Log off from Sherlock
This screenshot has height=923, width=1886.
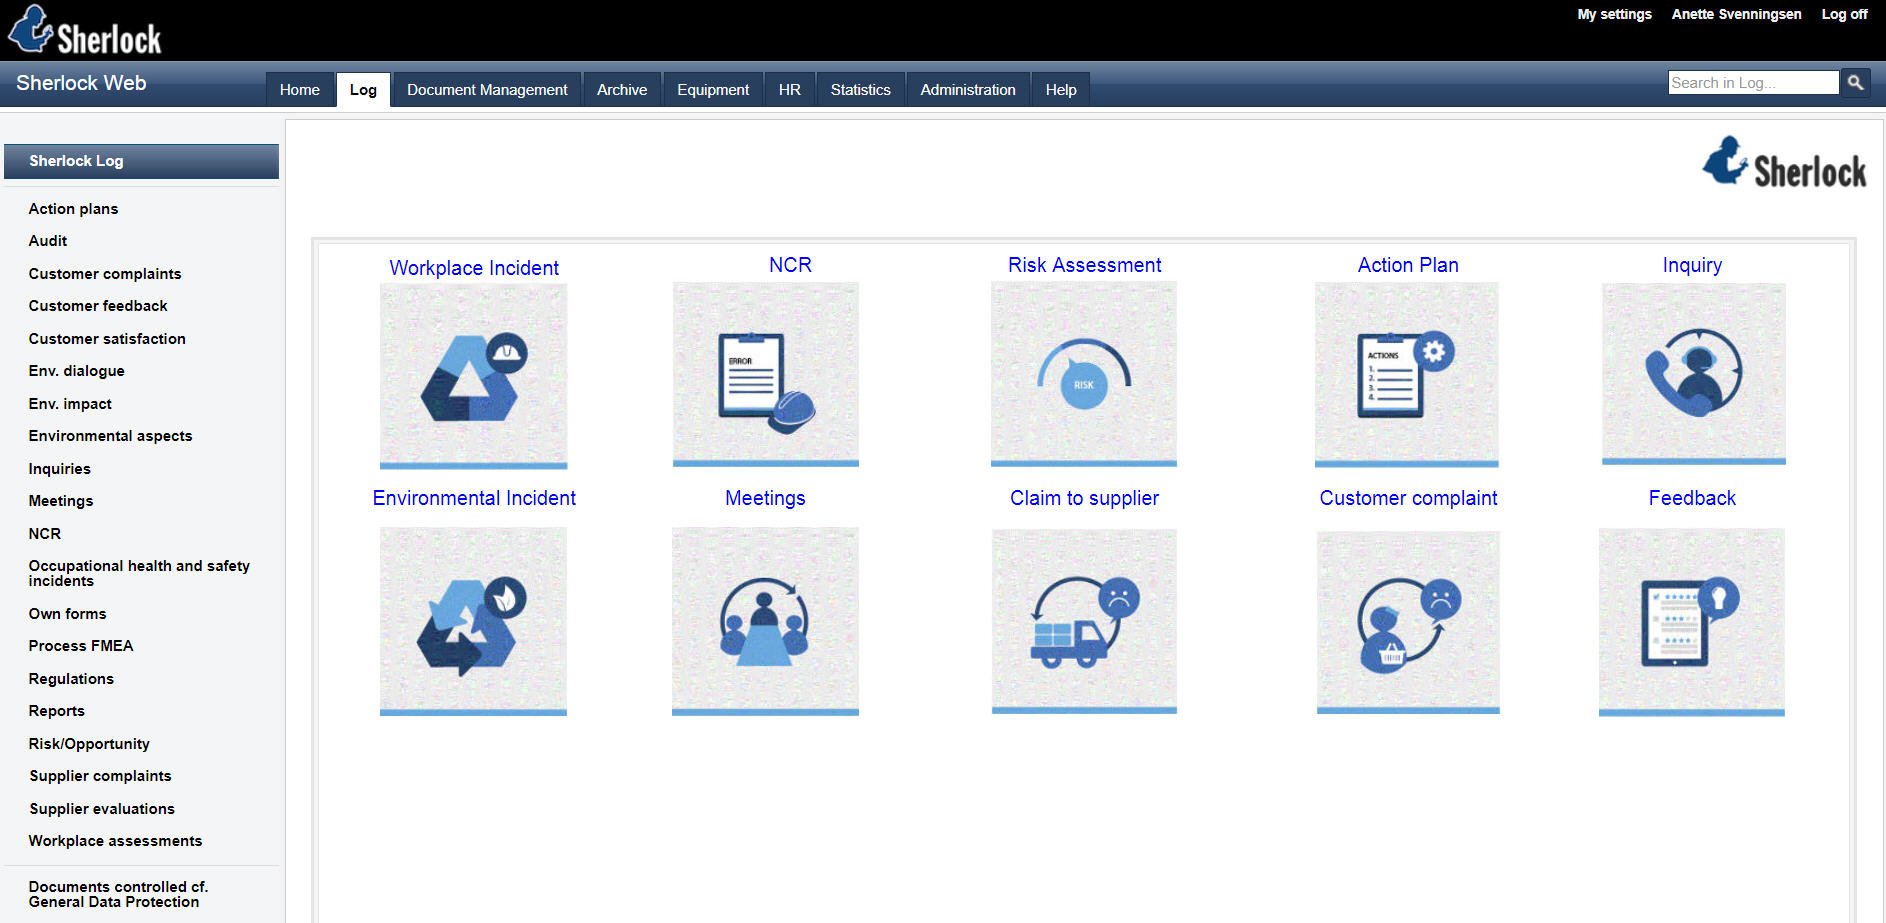[1844, 14]
